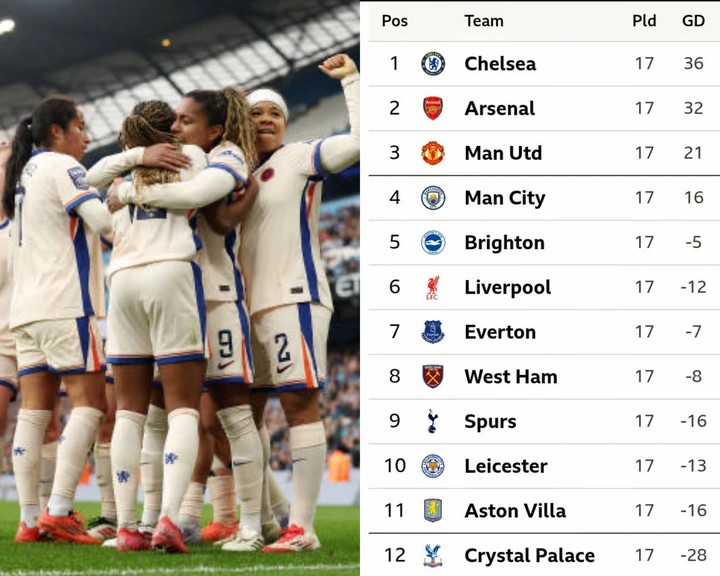
Task: Select the Pld column header
Action: (644, 21)
